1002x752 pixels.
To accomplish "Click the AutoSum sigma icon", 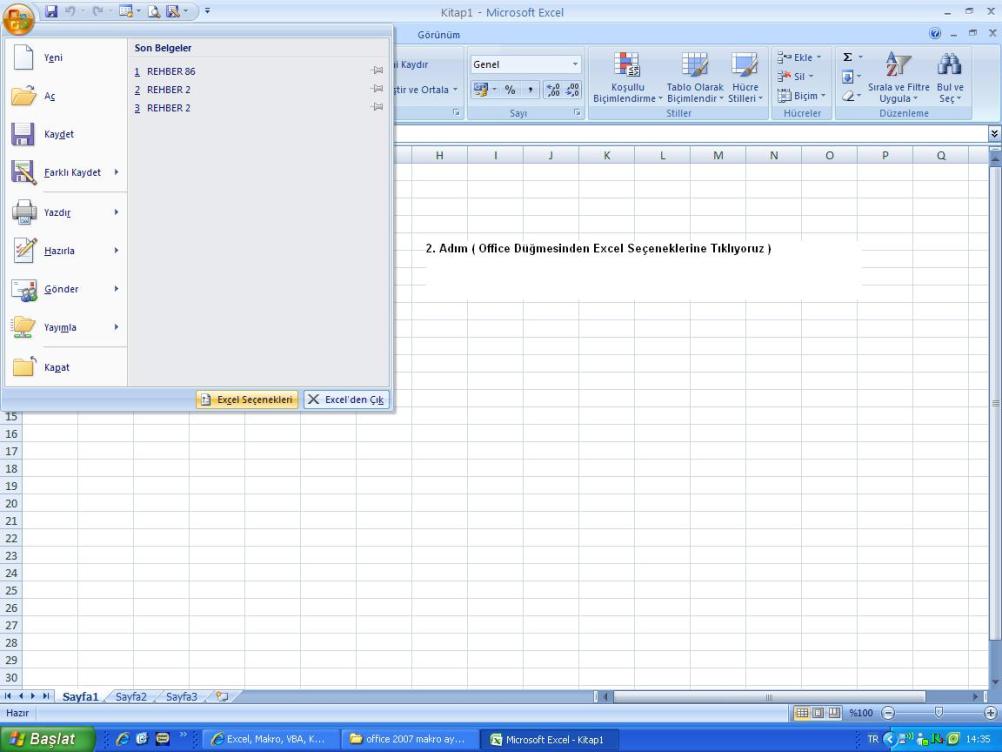I will tap(847, 58).
